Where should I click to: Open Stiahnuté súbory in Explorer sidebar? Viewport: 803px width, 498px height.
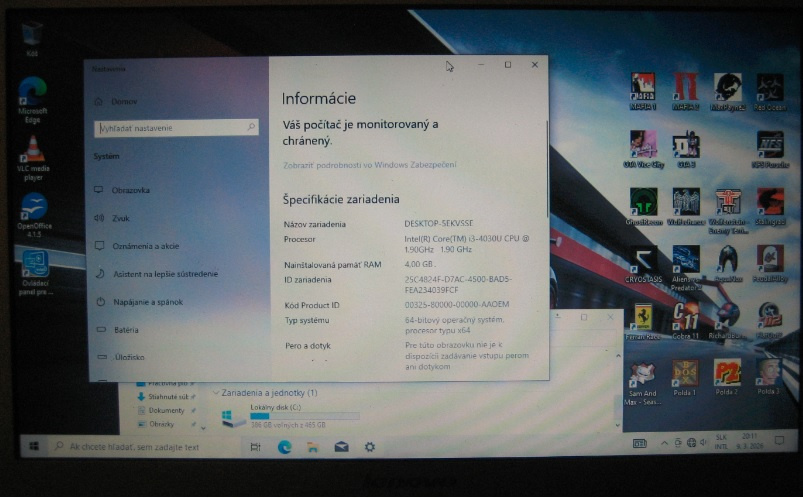click(x=167, y=397)
